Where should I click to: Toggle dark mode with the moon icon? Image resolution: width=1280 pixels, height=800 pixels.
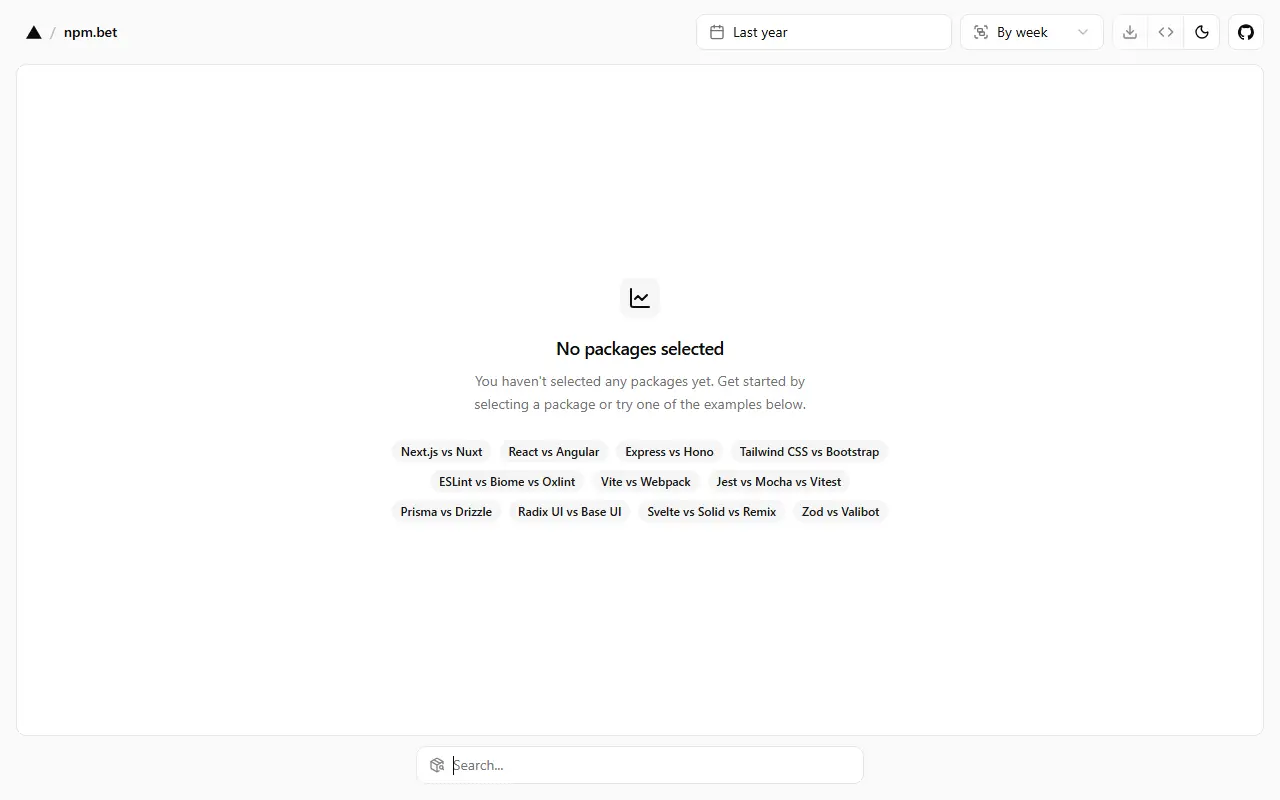tap(1202, 32)
